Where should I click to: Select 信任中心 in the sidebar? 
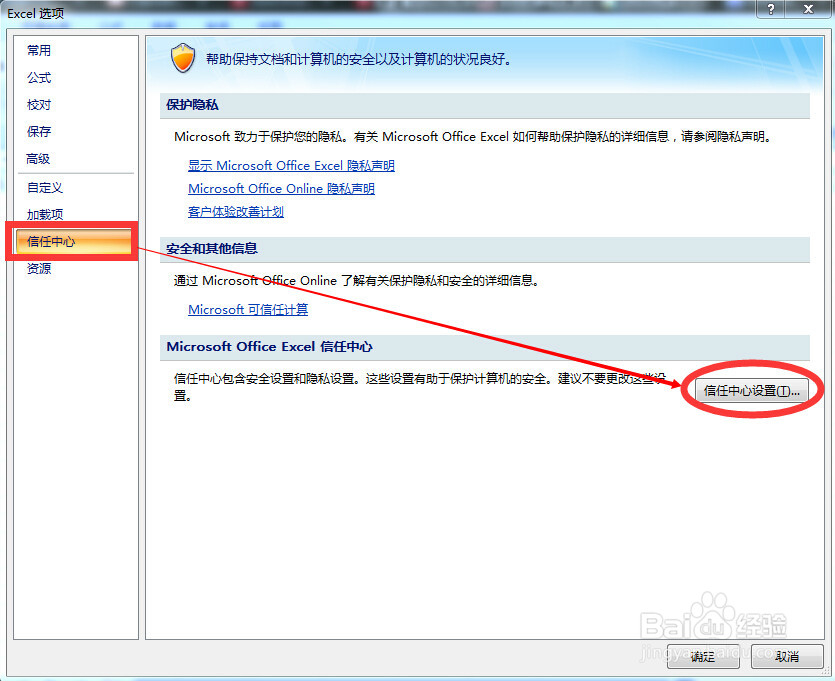(73, 242)
